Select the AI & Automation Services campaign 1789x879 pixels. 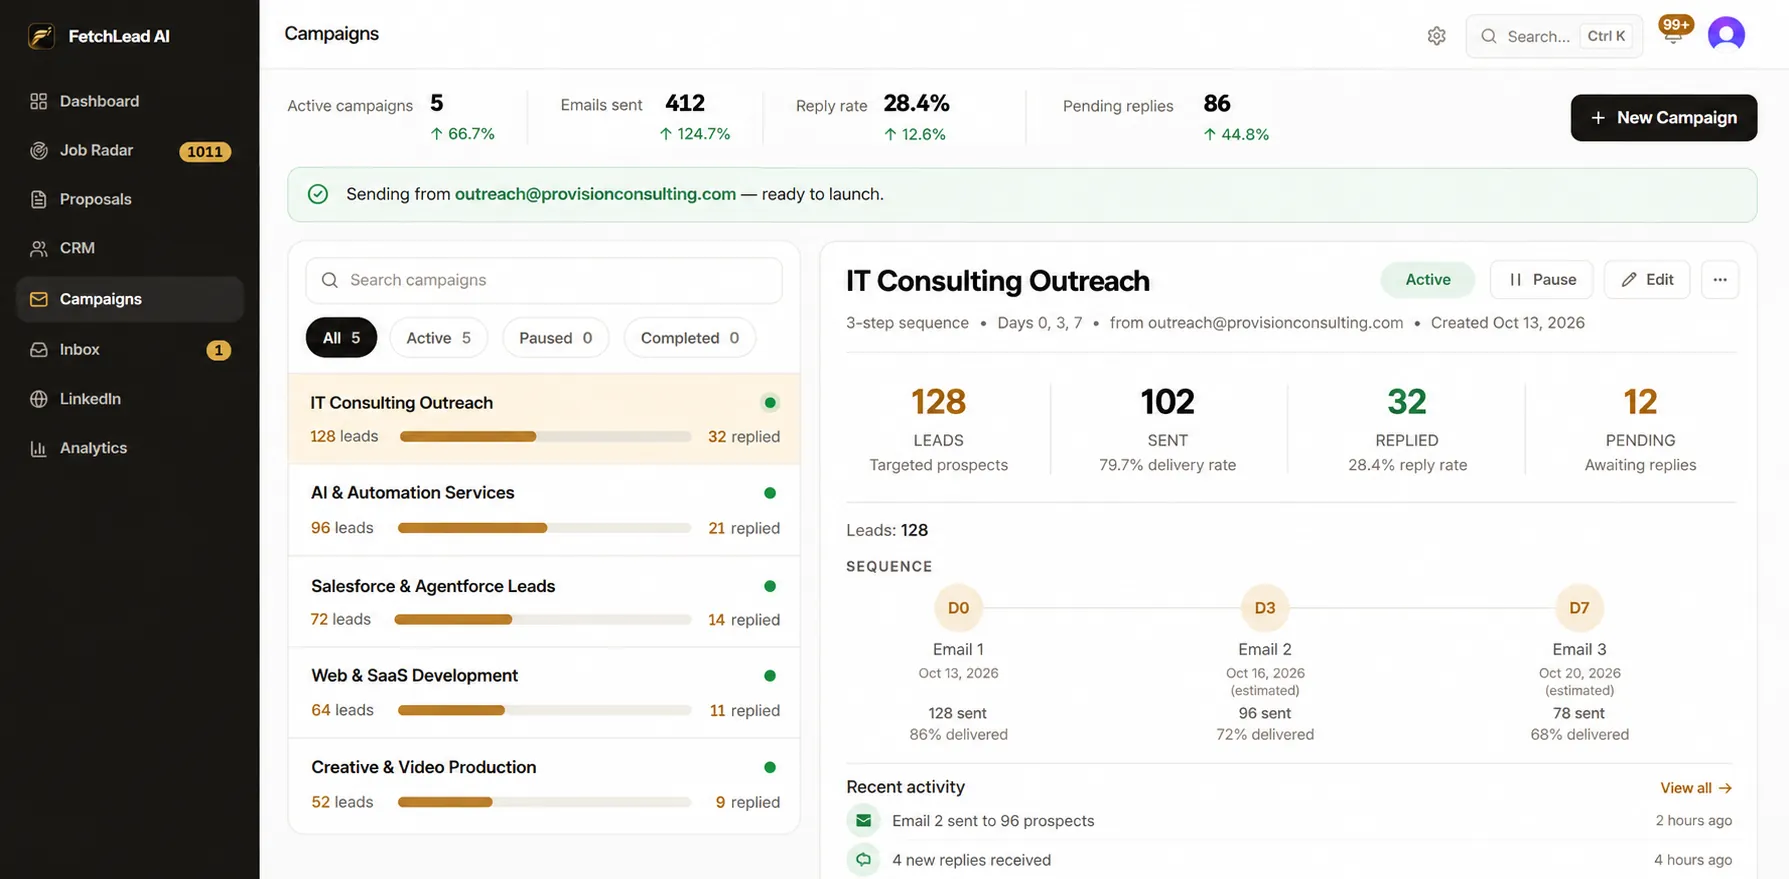pos(544,510)
